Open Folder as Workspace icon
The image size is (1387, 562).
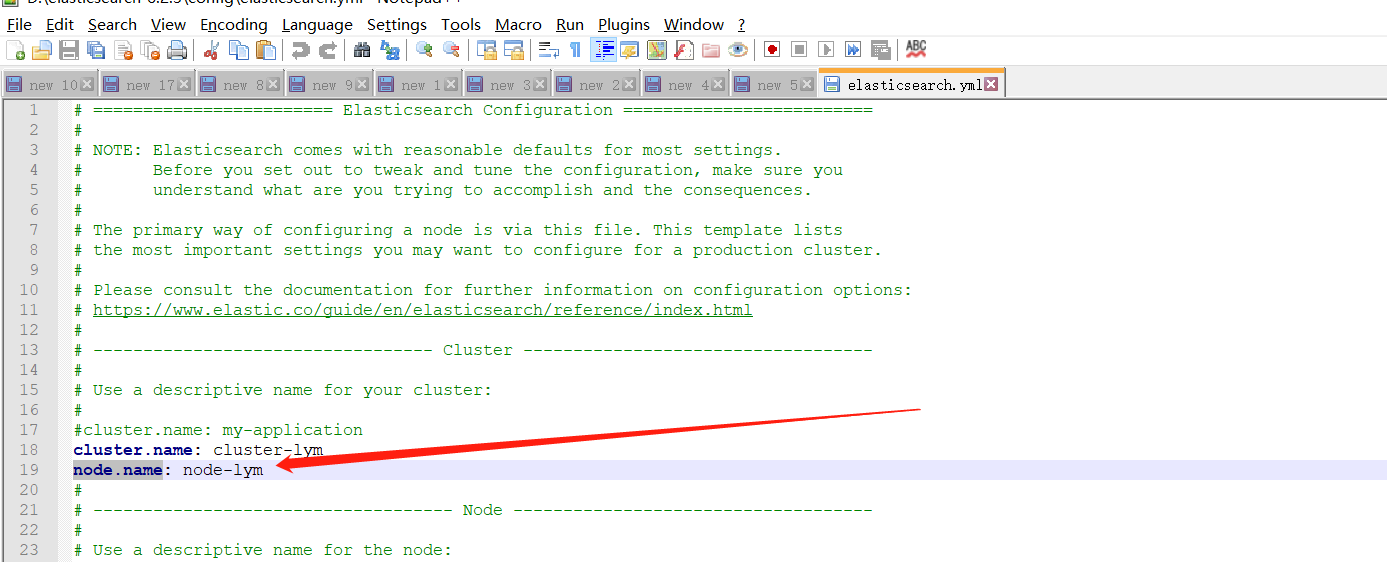point(711,49)
